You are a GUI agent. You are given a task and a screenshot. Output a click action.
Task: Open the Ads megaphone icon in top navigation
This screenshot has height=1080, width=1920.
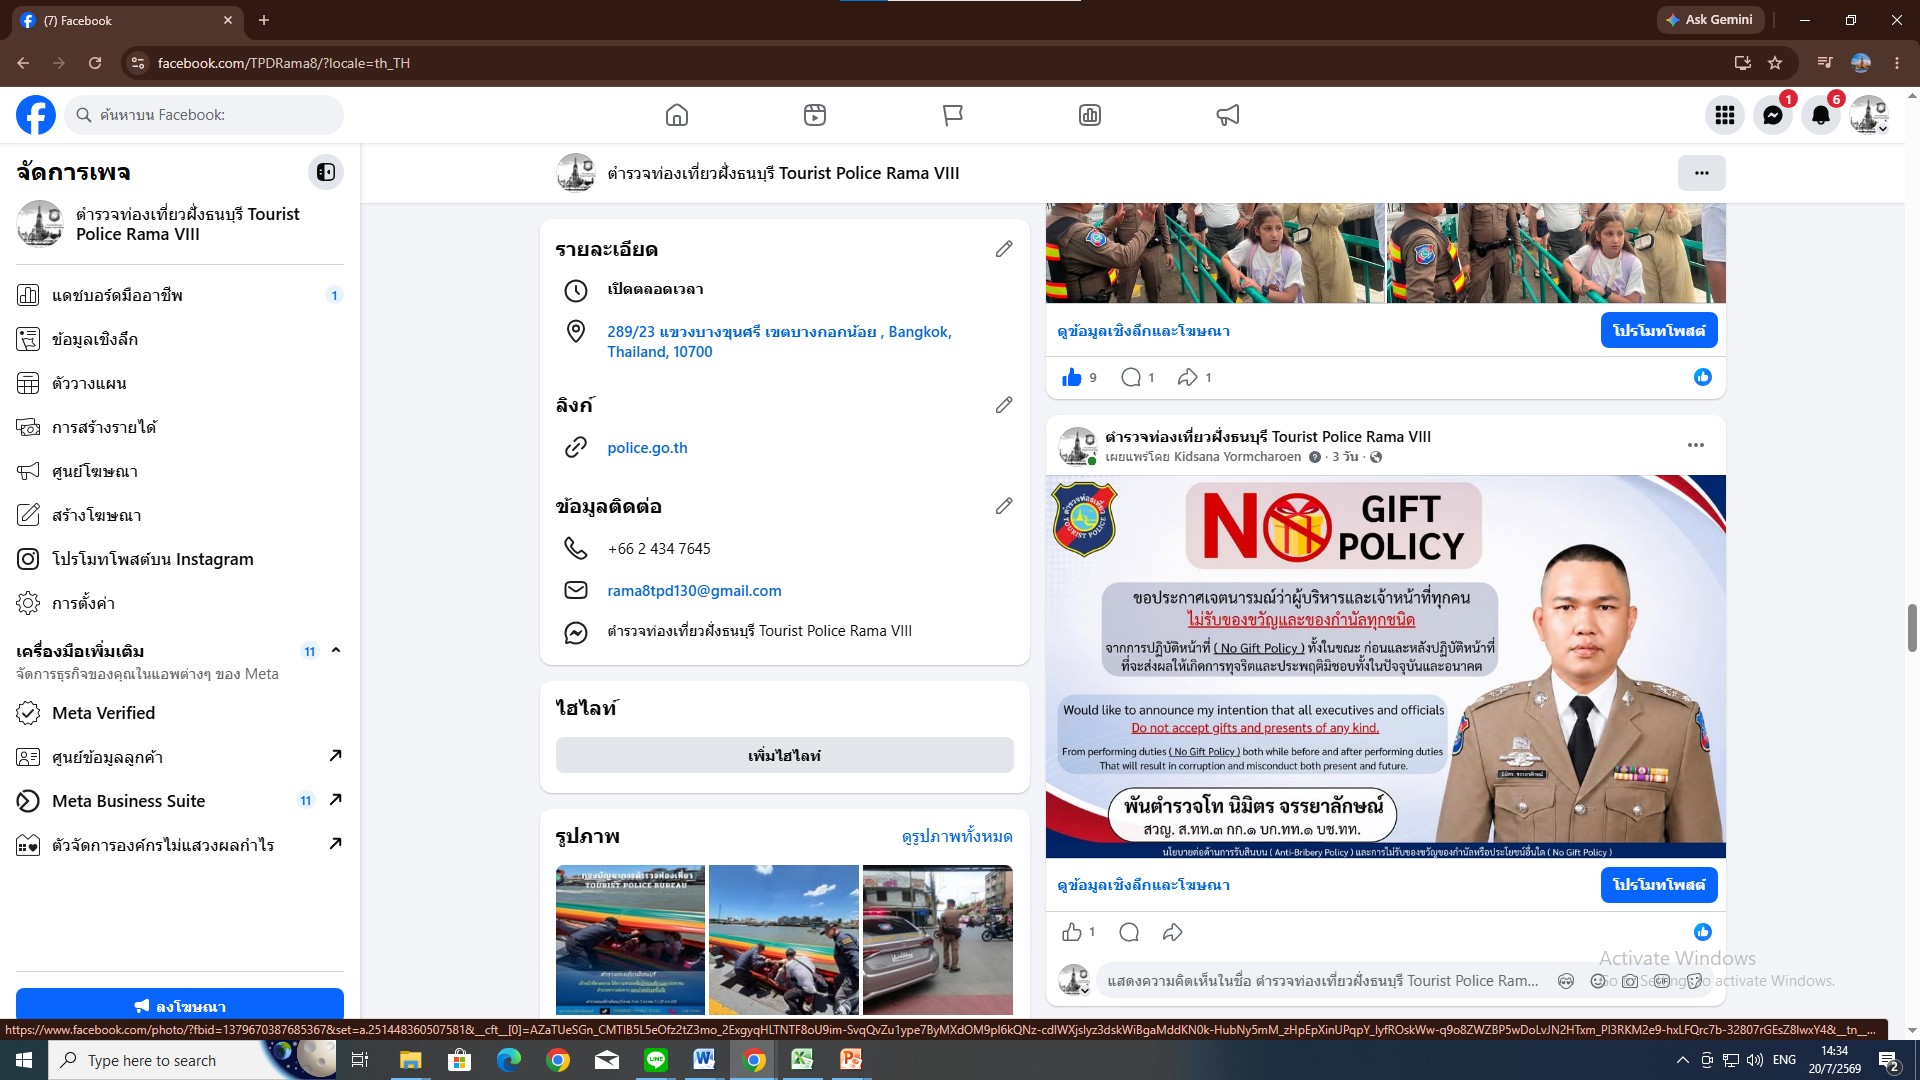(1228, 115)
